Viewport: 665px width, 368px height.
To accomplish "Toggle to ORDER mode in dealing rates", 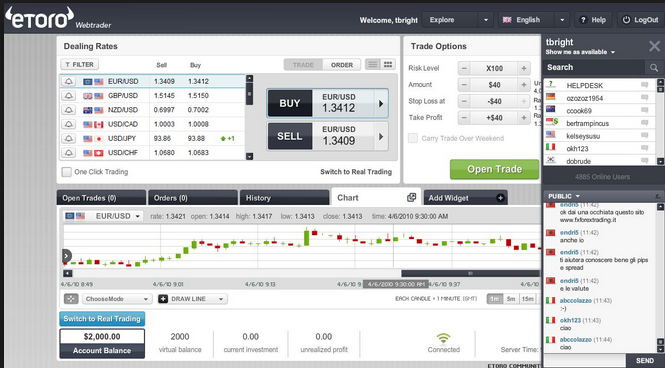I will pyautogui.click(x=342, y=65).
